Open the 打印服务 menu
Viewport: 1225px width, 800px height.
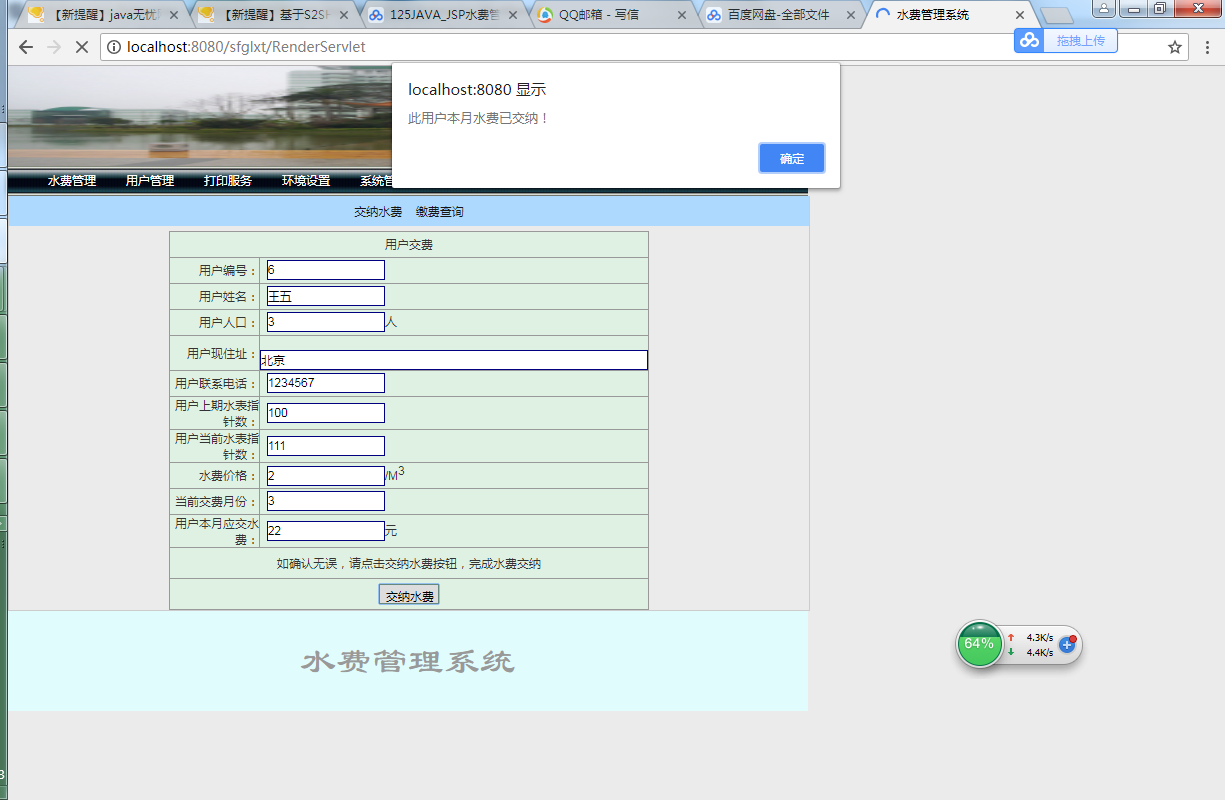(x=228, y=181)
